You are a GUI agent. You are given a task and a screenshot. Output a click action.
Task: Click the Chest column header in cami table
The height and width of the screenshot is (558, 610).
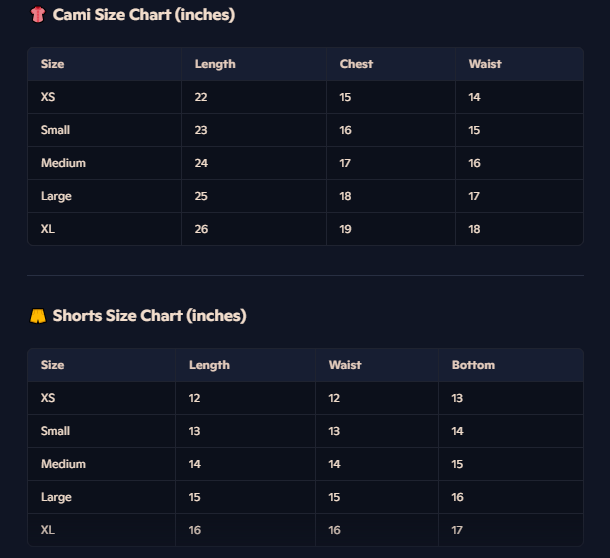356,64
